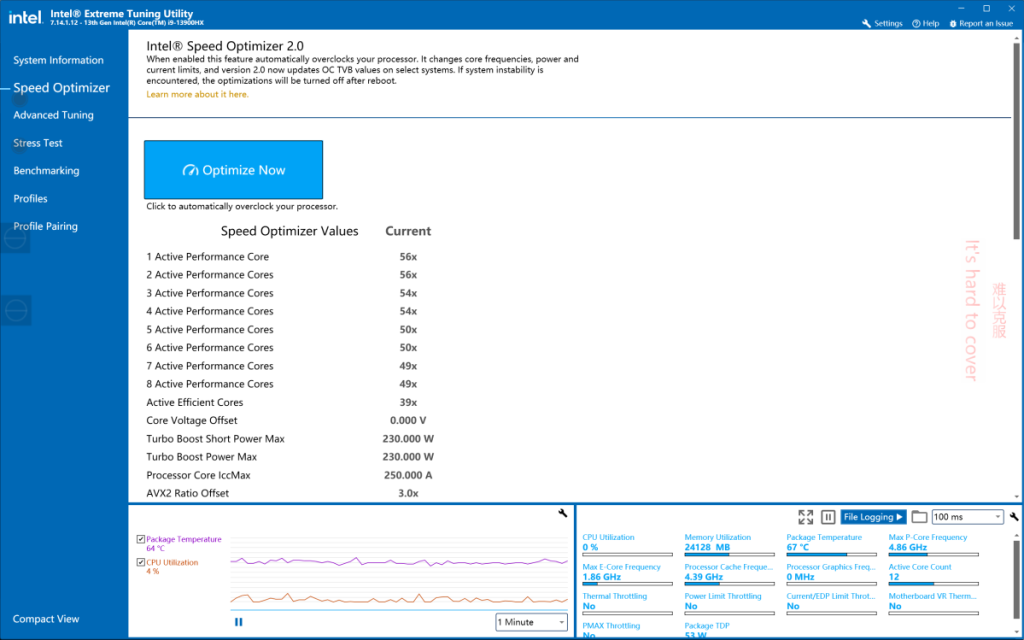
Task: Select Speed Optimizer in the sidebar
Action: (x=61, y=88)
